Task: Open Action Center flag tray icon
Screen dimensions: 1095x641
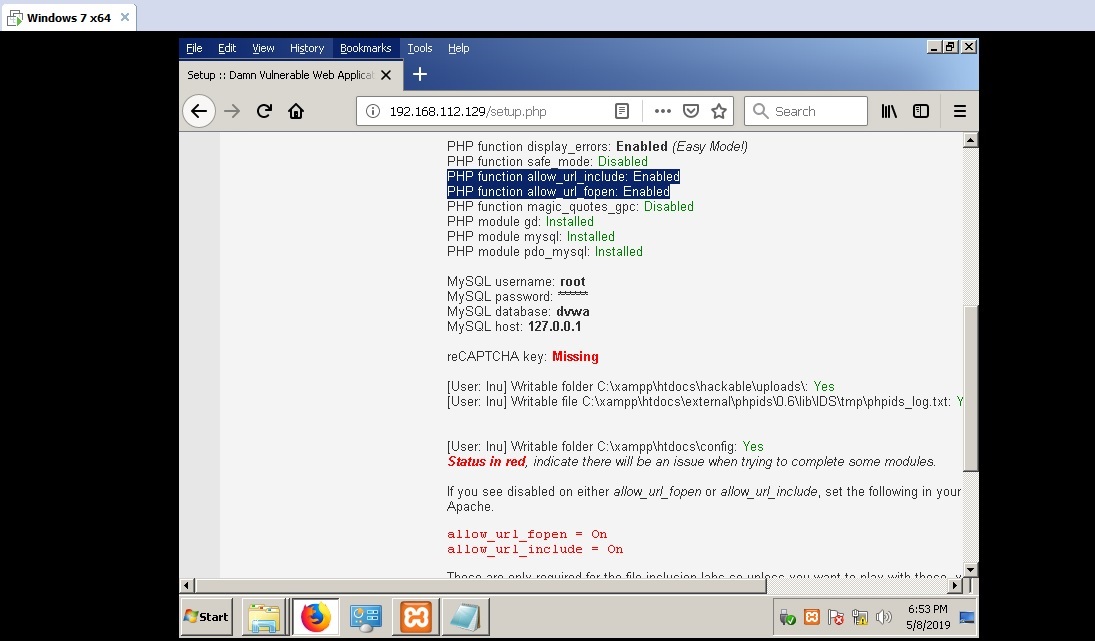Action: point(835,617)
